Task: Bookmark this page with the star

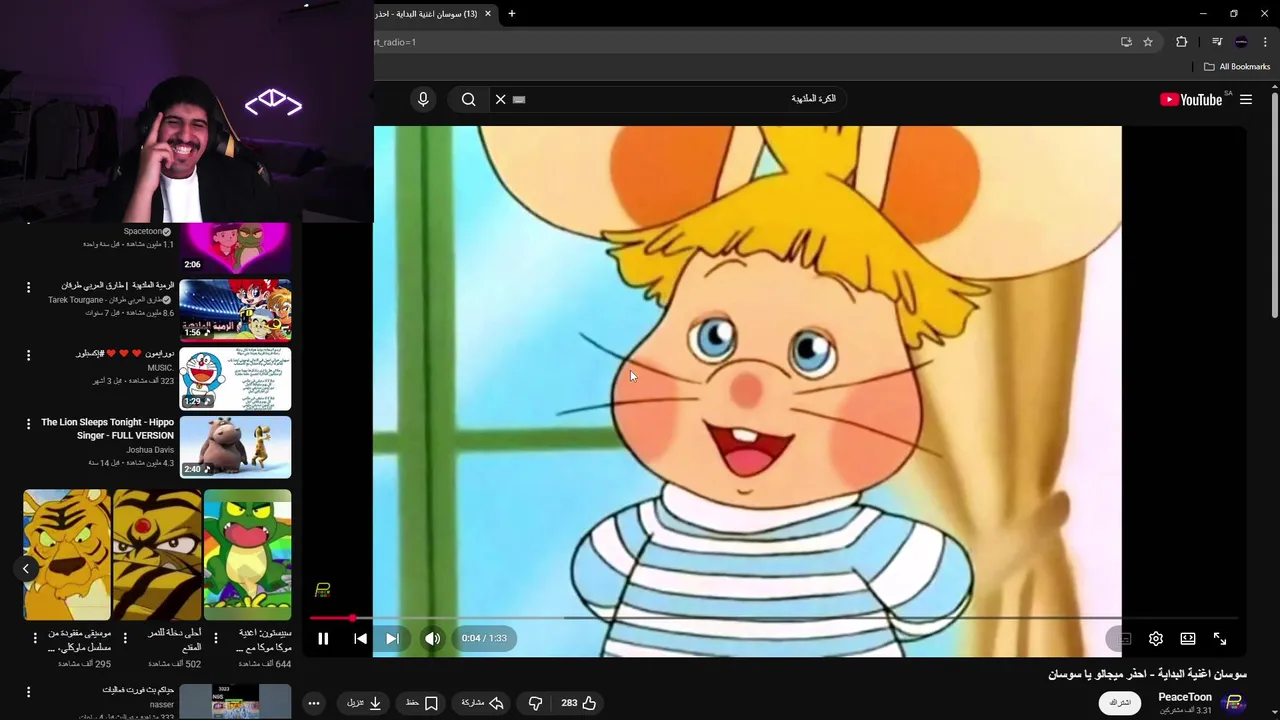Action: pyautogui.click(x=1148, y=42)
